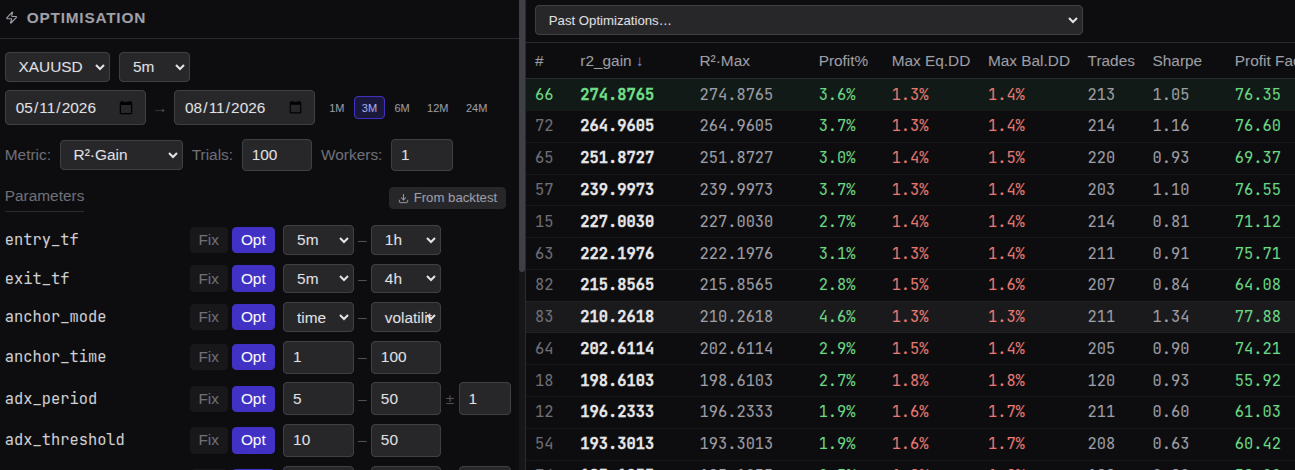Toggle anchor_mode to Opt
Screen dimensions: 1295x470
point(253,317)
